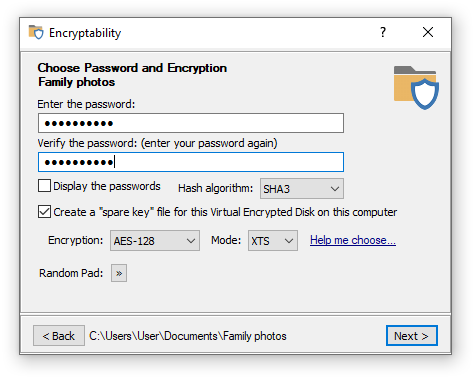
Task: Click the Hash algorithm label text
Action: [216, 188]
